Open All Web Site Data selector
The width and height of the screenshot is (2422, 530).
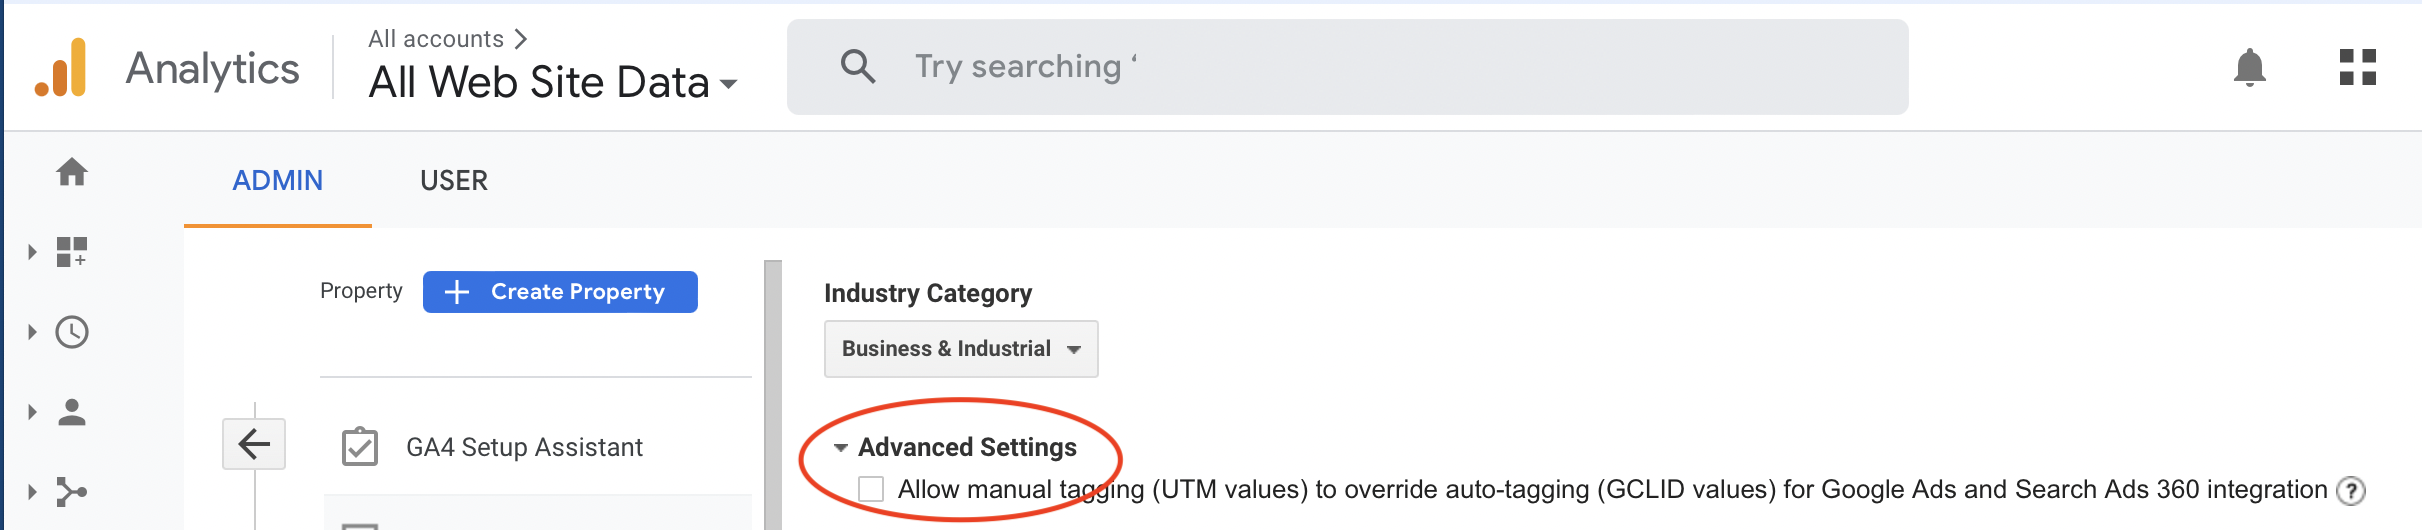coord(553,83)
